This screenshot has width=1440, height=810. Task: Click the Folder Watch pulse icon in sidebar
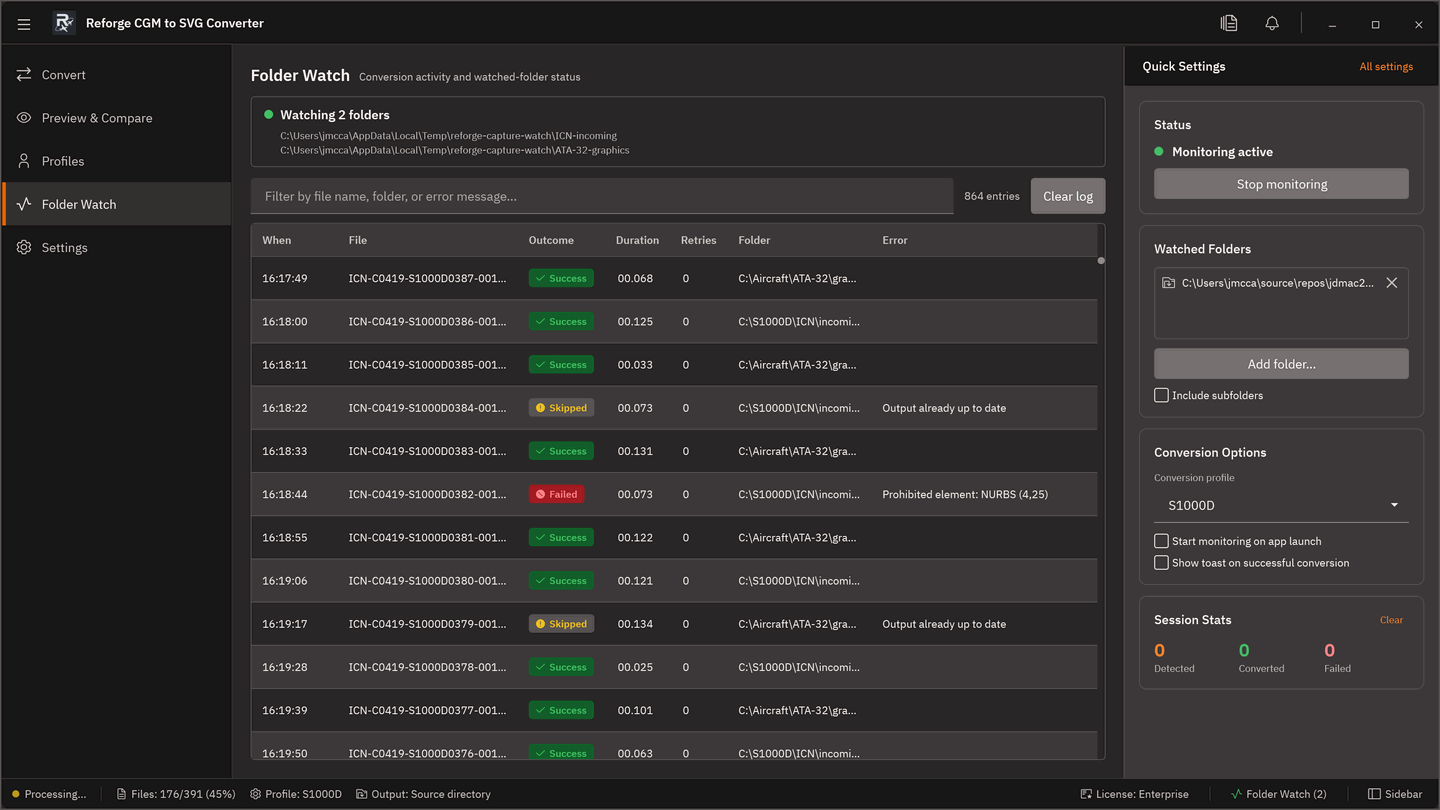tap(24, 204)
